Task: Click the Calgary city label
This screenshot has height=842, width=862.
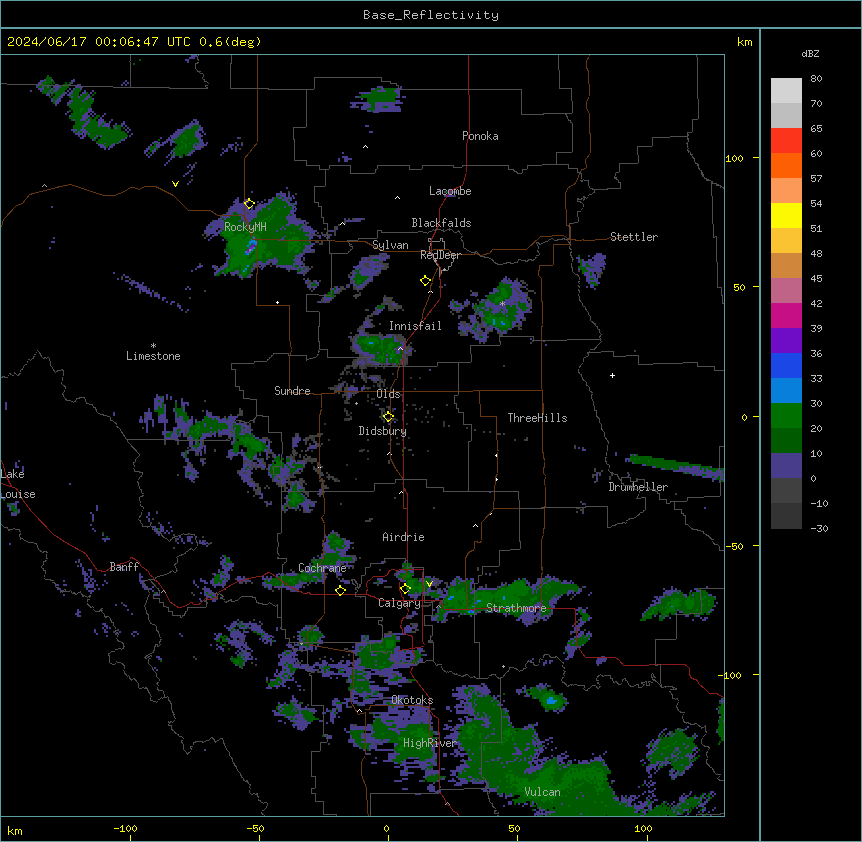Action: coord(400,603)
